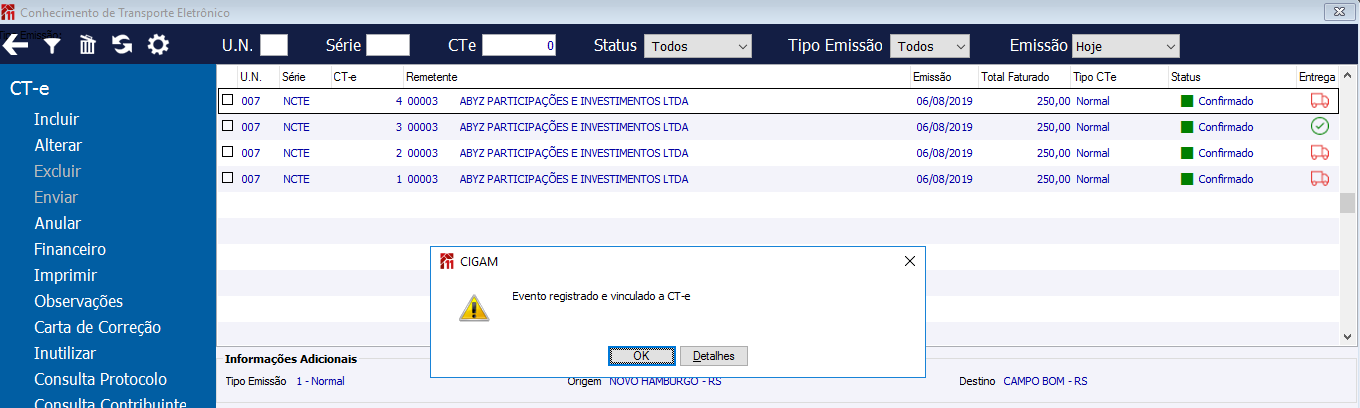Close the CIGAM message dialog
Image resolution: width=1360 pixels, height=408 pixels.
(909, 261)
